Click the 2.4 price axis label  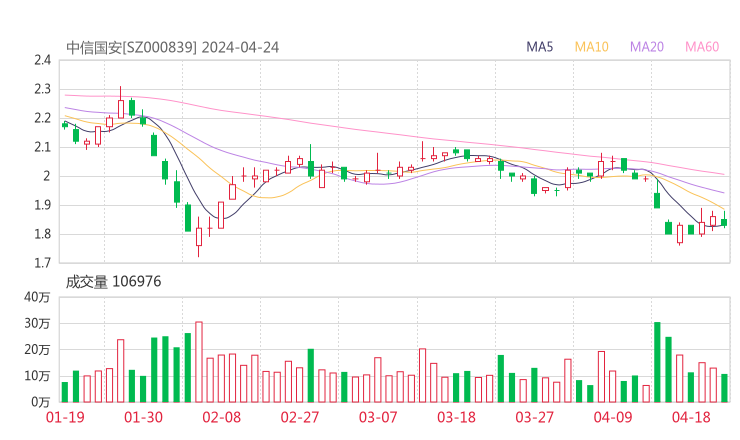[x=42, y=60]
